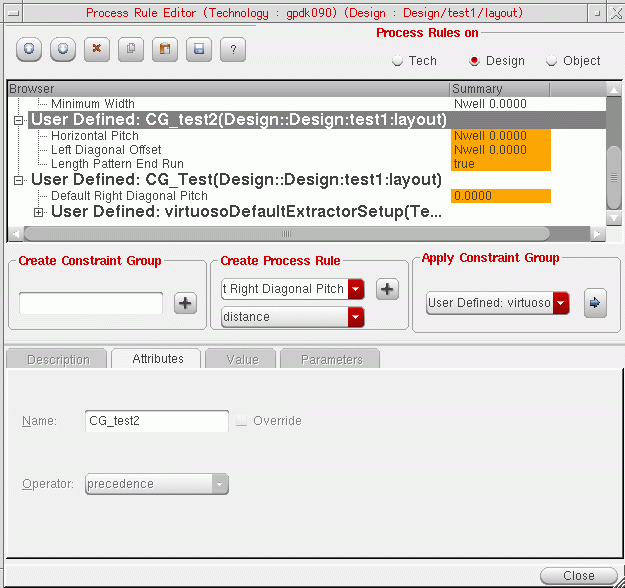This screenshot has width=625, height=588.
Task: Select the Design radio button
Action: point(474,61)
